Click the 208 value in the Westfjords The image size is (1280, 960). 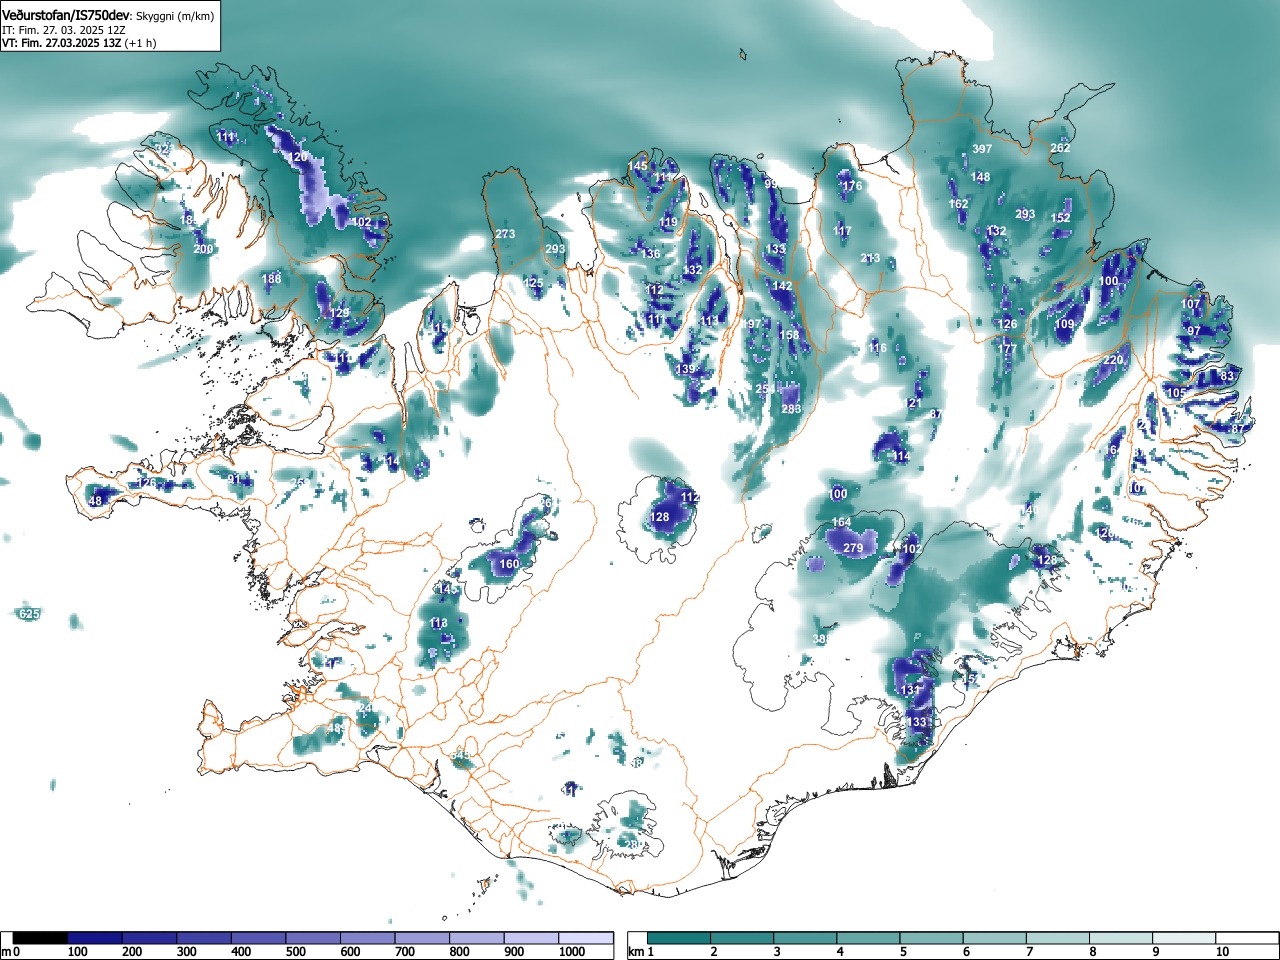pyautogui.click(x=203, y=249)
